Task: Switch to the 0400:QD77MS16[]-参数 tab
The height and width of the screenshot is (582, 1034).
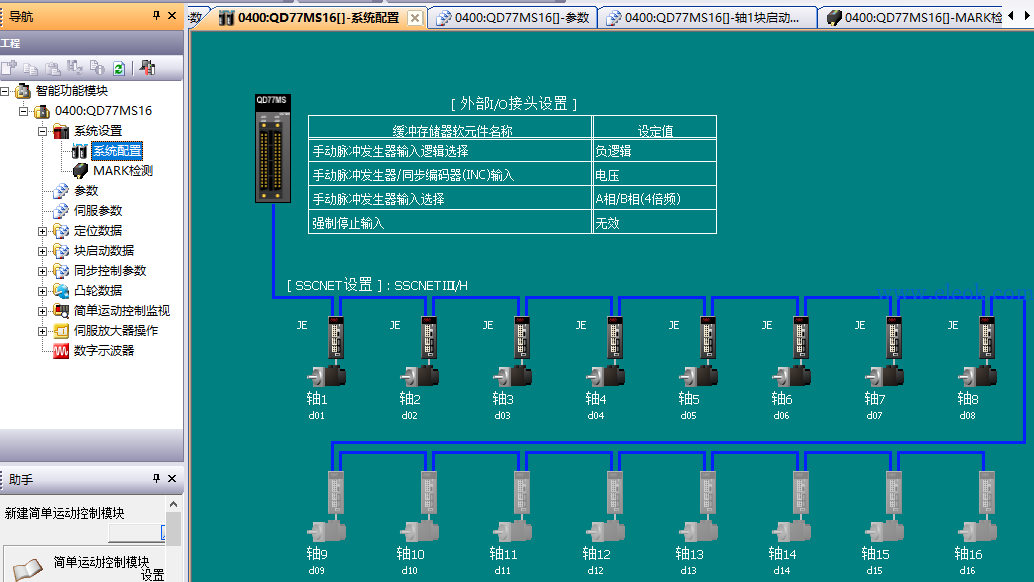Action: tap(513, 18)
